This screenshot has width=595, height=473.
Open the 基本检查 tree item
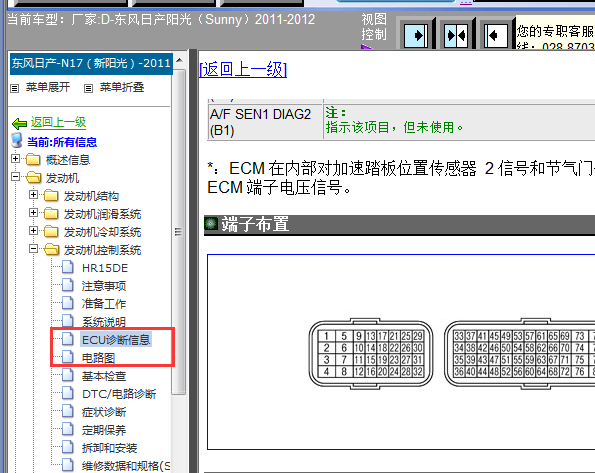click(104, 376)
